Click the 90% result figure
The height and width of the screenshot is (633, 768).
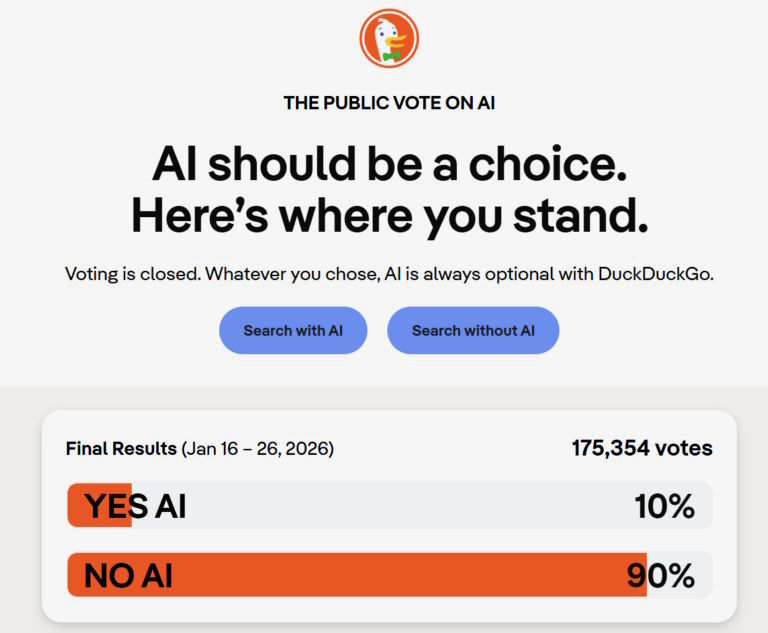[660, 576]
